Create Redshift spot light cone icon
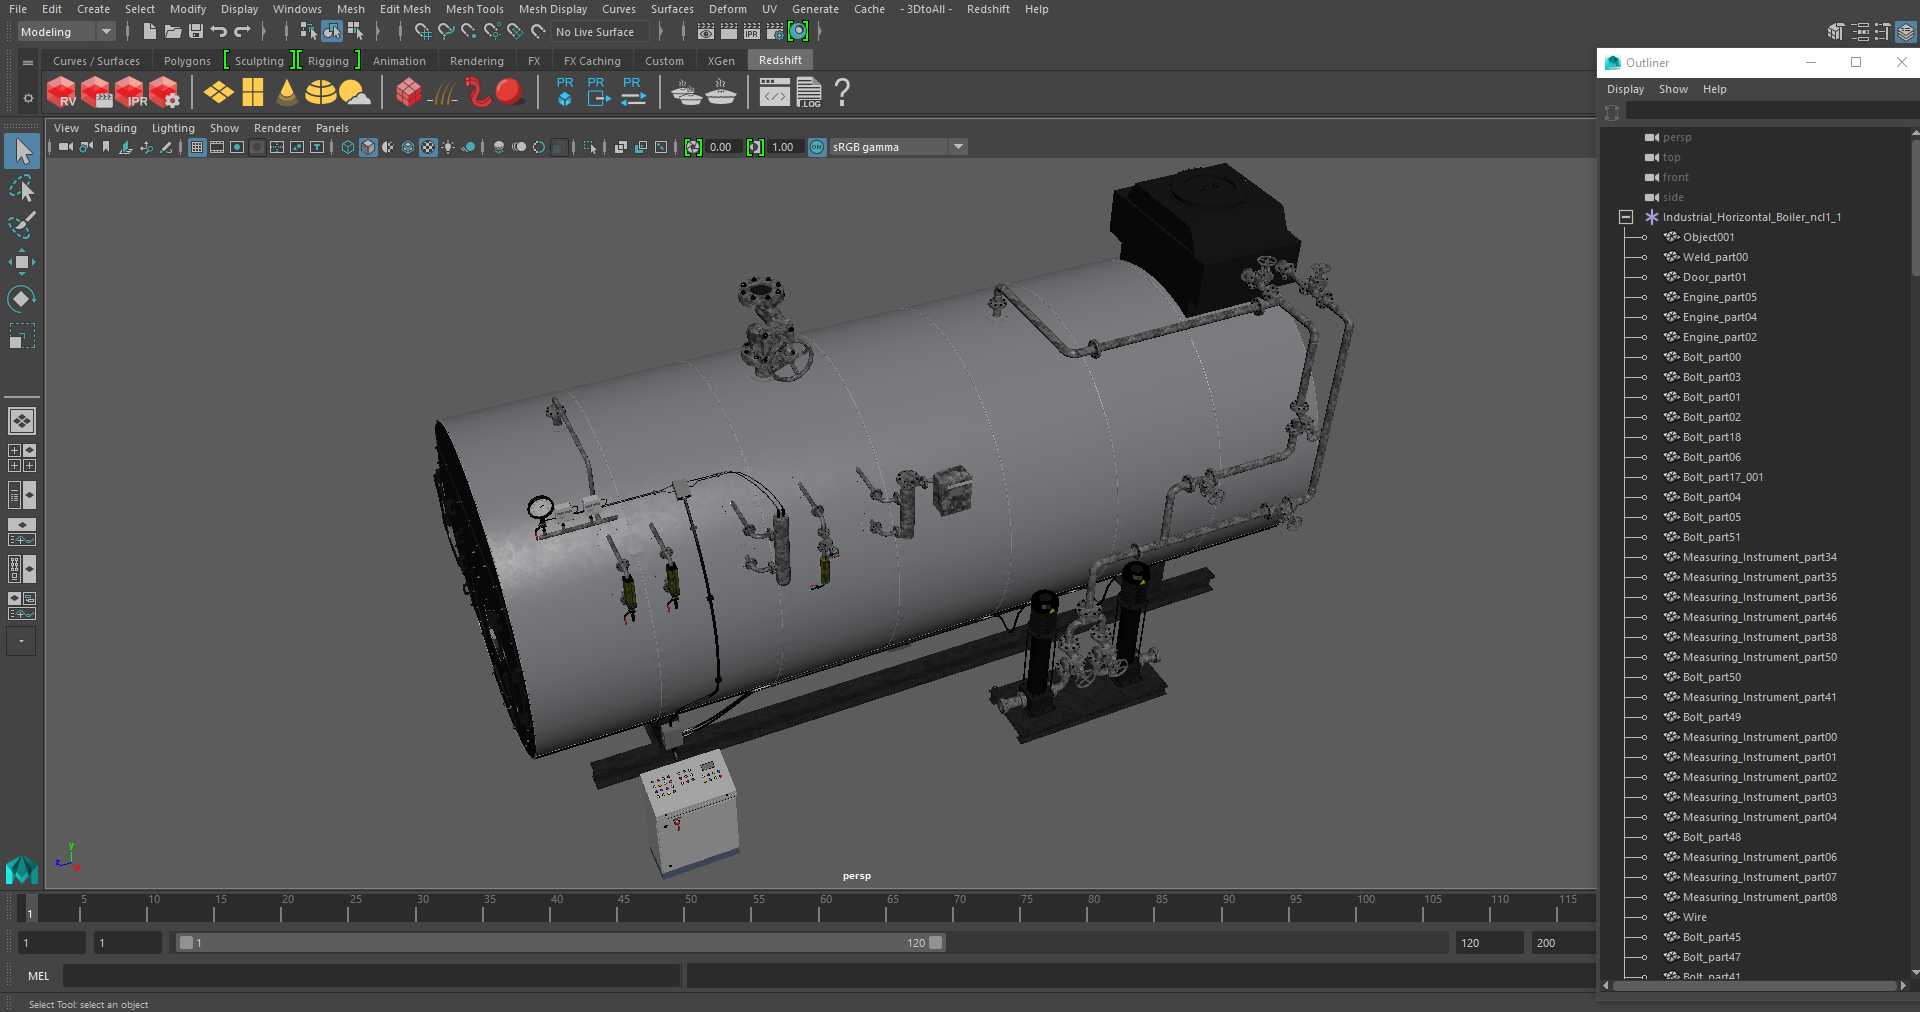Screen dimensions: 1920x1012 287,93
